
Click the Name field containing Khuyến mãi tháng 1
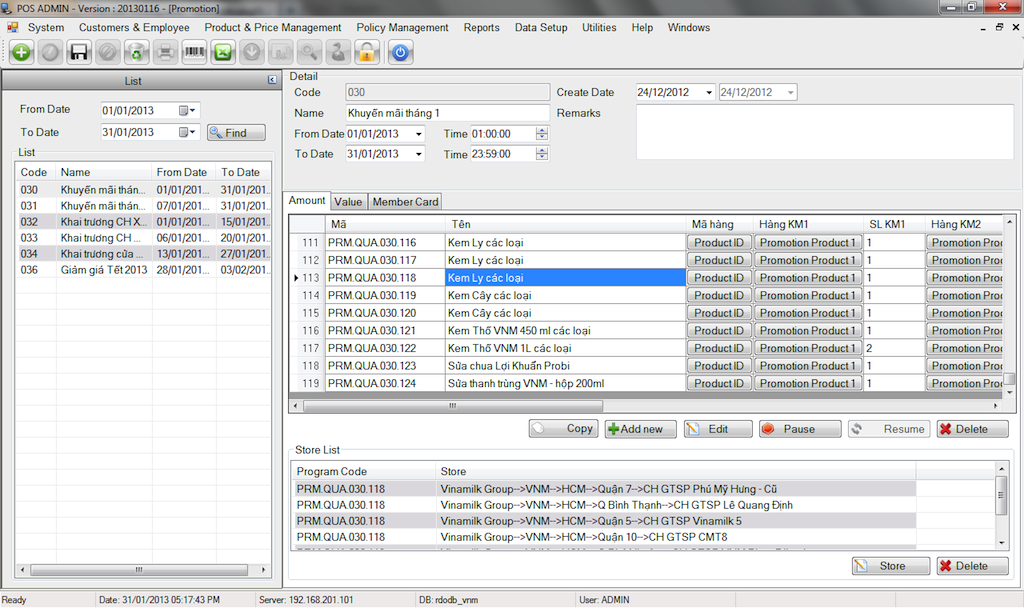[x=447, y=113]
